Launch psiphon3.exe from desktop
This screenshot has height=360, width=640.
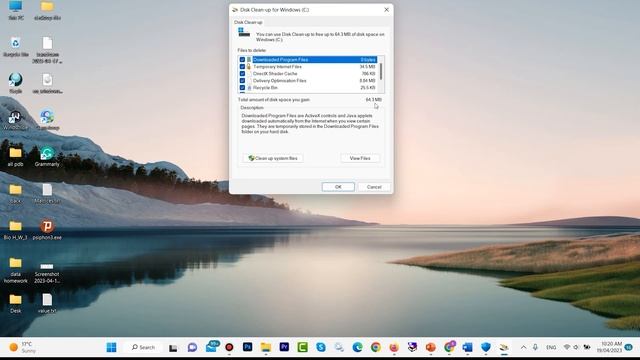pos(47,230)
